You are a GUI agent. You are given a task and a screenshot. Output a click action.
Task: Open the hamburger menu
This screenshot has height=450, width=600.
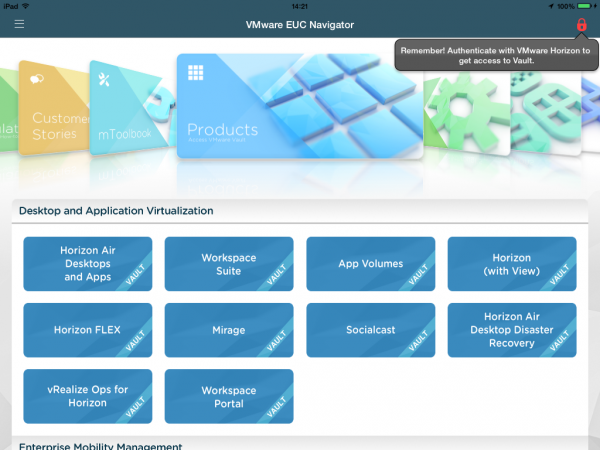tap(19, 24)
